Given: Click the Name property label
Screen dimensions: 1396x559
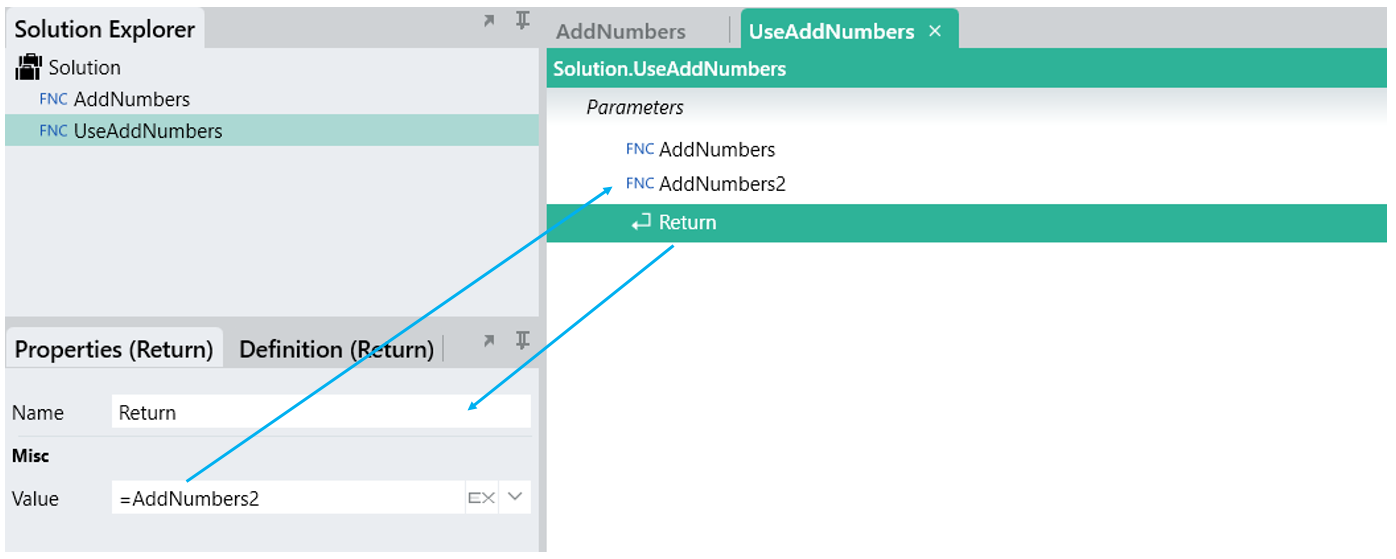Looking at the screenshot, I should (38, 413).
